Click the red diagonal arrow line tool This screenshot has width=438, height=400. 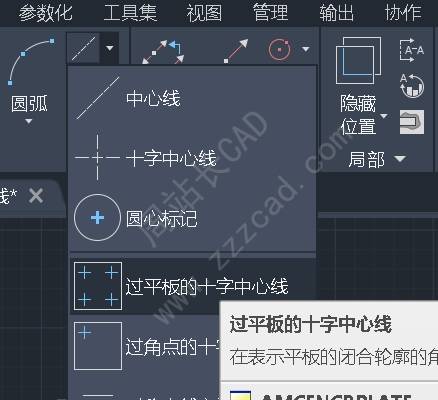pos(236,51)
